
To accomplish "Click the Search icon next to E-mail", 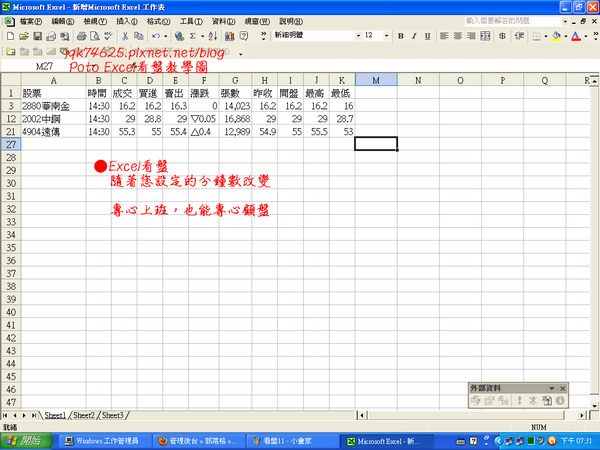I will 65,36.
